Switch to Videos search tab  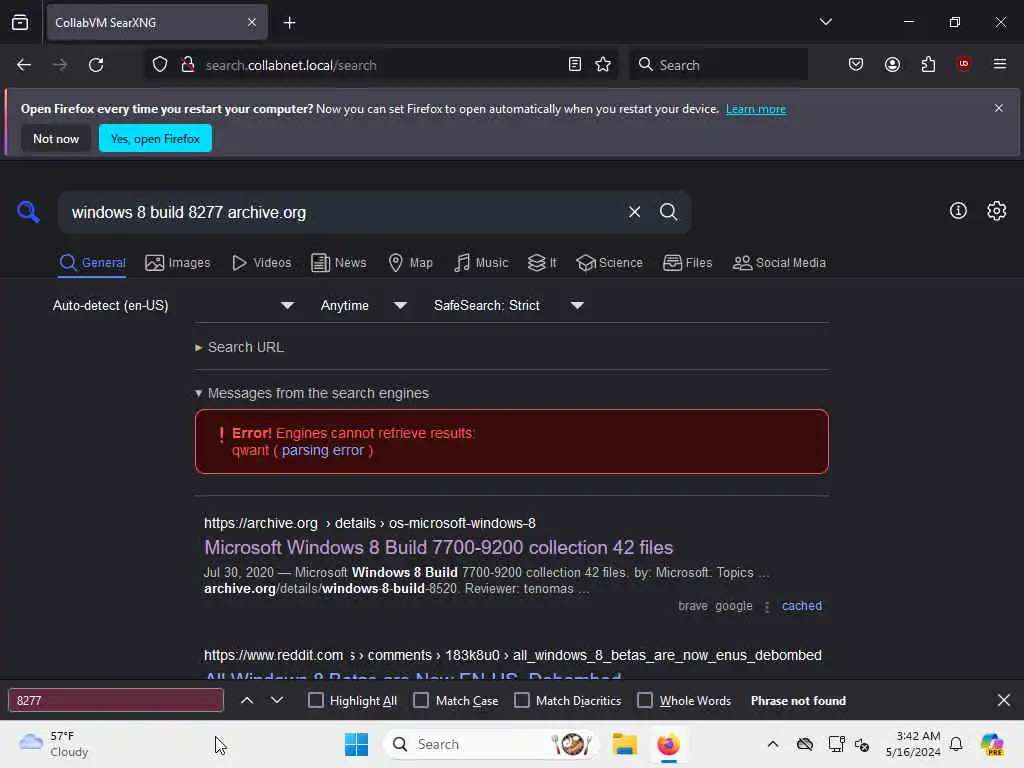coord(262,263)
